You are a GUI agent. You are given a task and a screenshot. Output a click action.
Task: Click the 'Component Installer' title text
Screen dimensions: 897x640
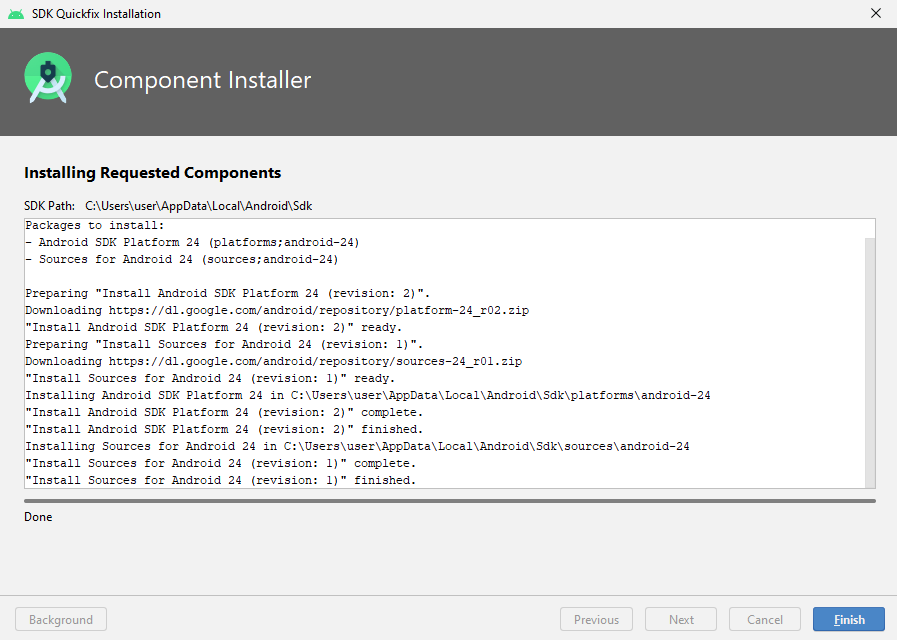coord(203,79)
